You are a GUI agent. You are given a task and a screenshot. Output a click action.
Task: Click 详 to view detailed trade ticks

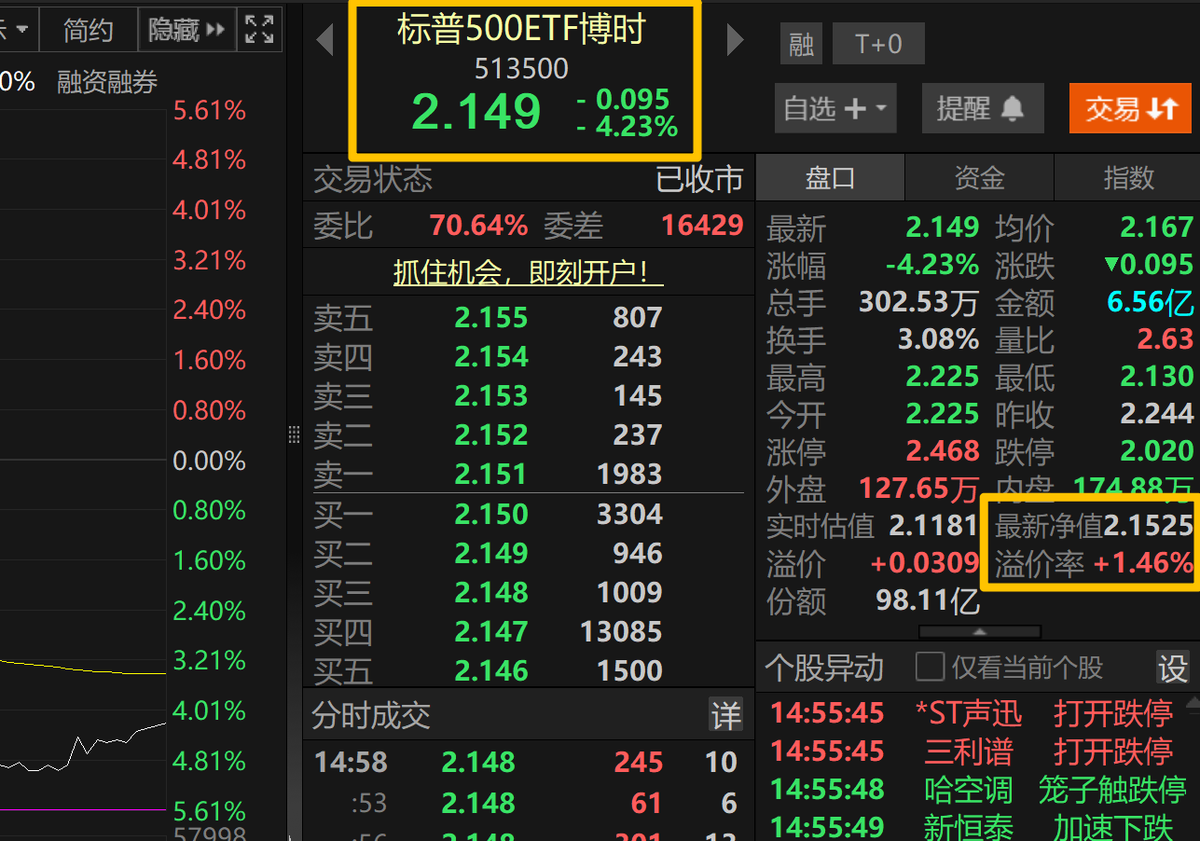coord(726,715)
